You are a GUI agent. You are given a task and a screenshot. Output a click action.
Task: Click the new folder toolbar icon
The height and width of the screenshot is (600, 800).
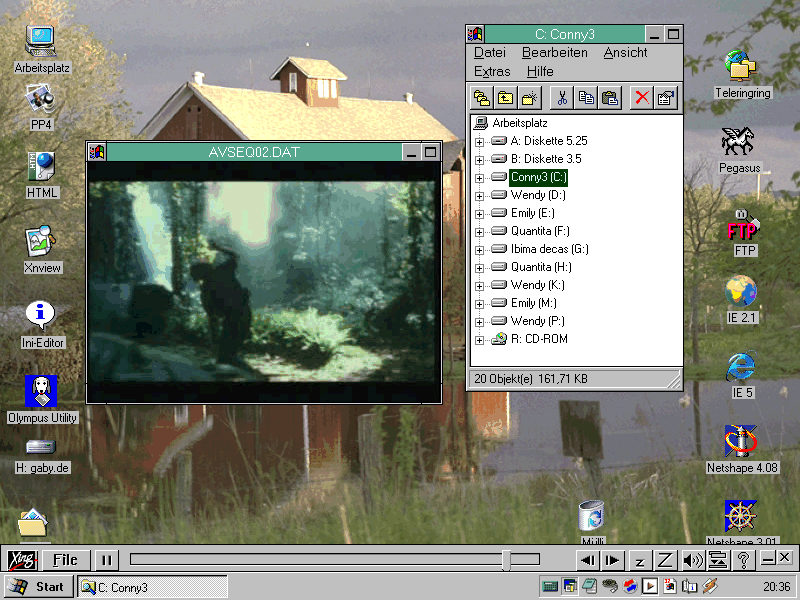tap(530, 97)
